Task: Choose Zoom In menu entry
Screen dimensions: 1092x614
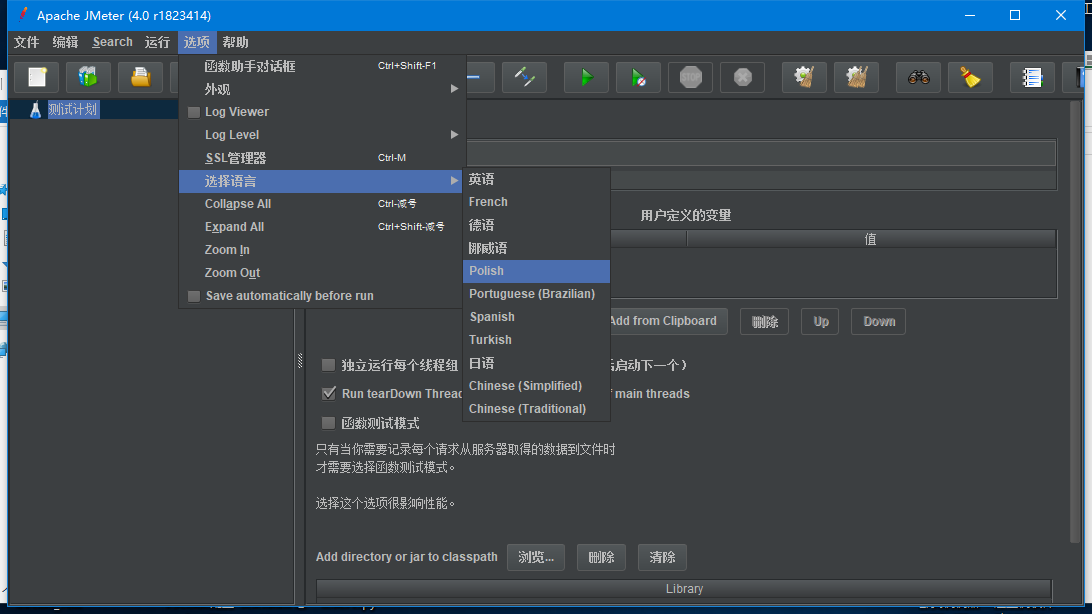Action: point(321,250)
